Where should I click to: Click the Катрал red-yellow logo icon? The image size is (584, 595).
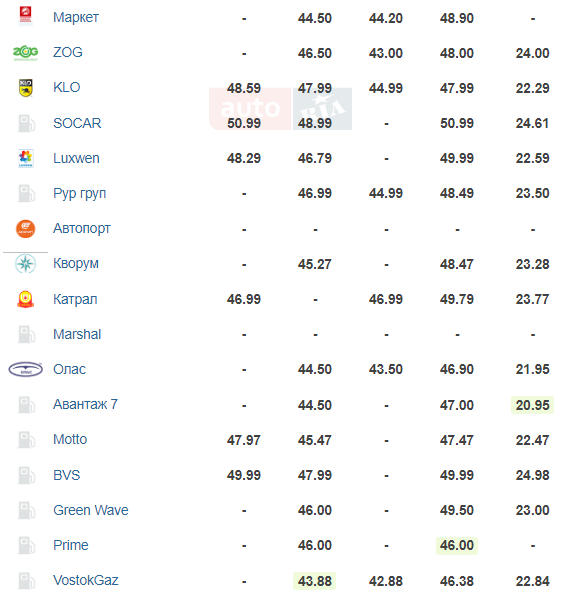(x=25, y=299)
